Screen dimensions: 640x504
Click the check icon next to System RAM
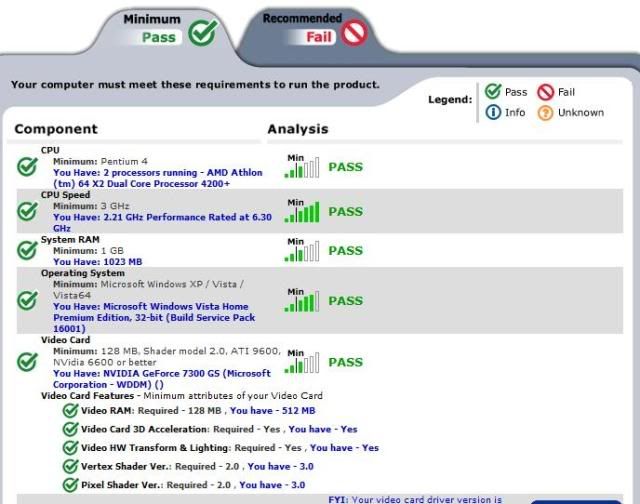pos(27,251)
